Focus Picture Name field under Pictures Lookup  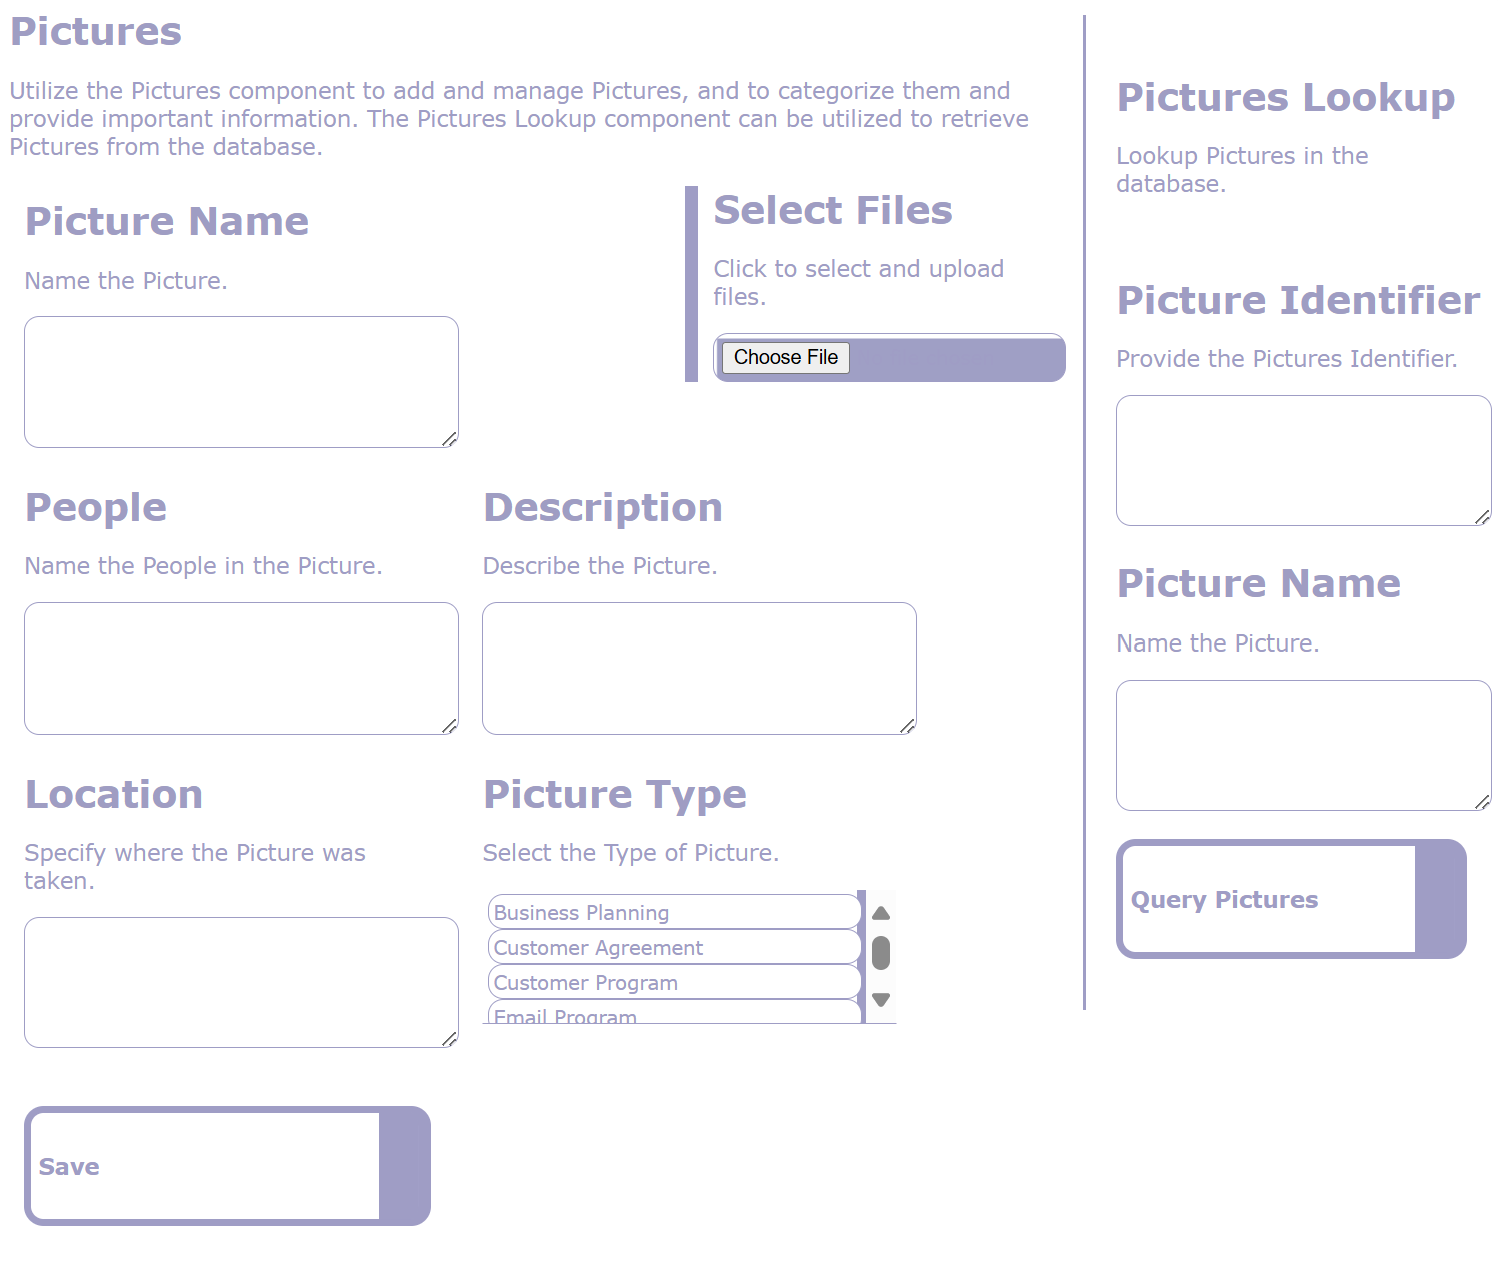(x=1303, y=745)
